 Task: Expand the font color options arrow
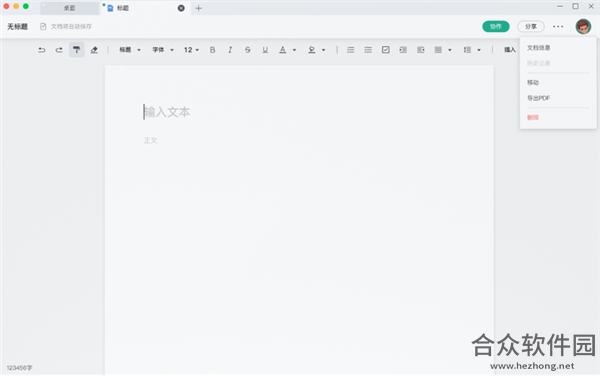pyautogui.click(x=294, y=50)
